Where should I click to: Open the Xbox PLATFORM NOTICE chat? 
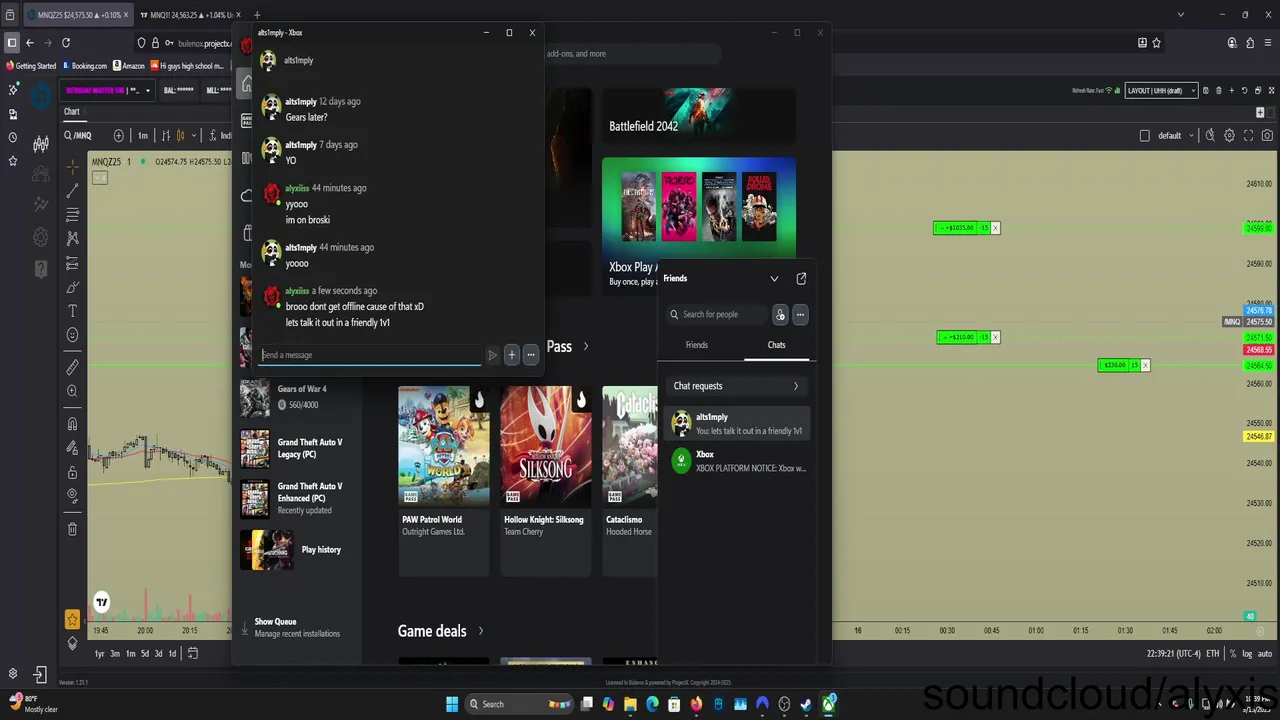736,461
